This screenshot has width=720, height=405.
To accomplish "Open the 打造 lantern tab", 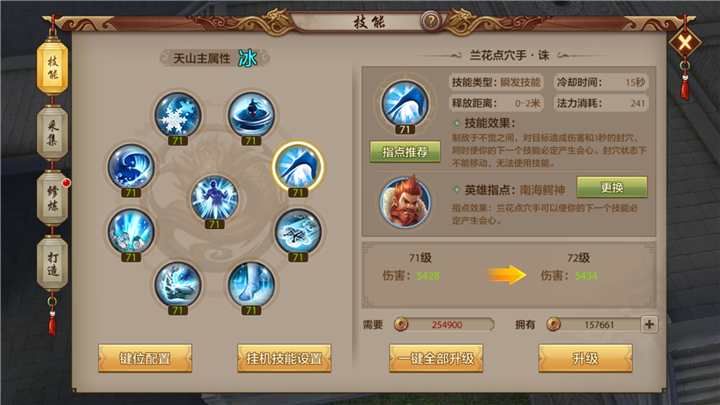I will pos(52,264).
